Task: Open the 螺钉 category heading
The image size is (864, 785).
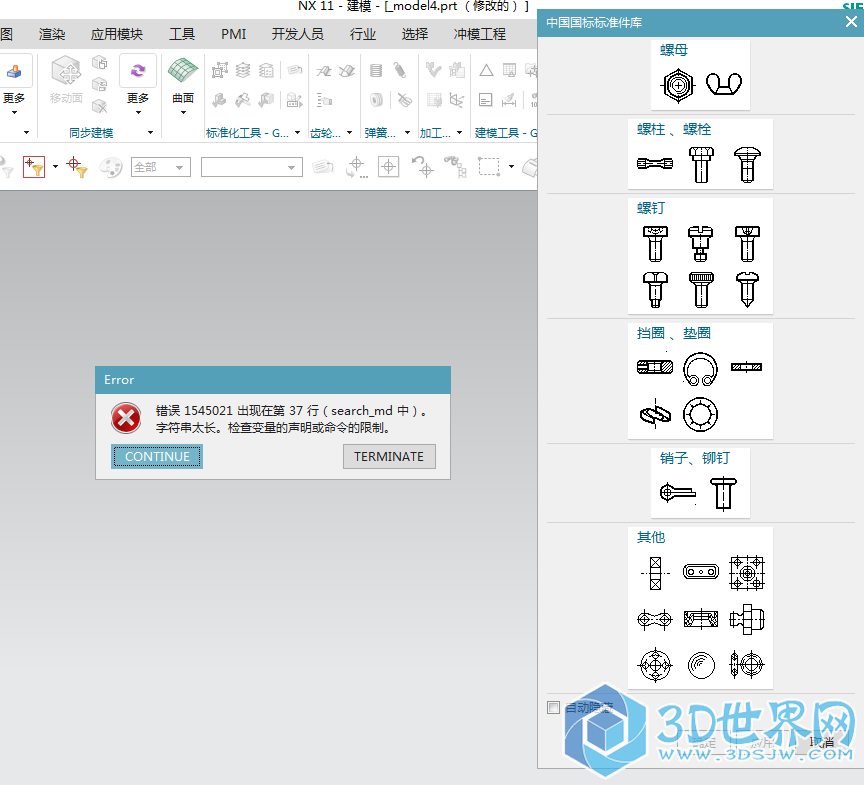Action: click(651, 208)
